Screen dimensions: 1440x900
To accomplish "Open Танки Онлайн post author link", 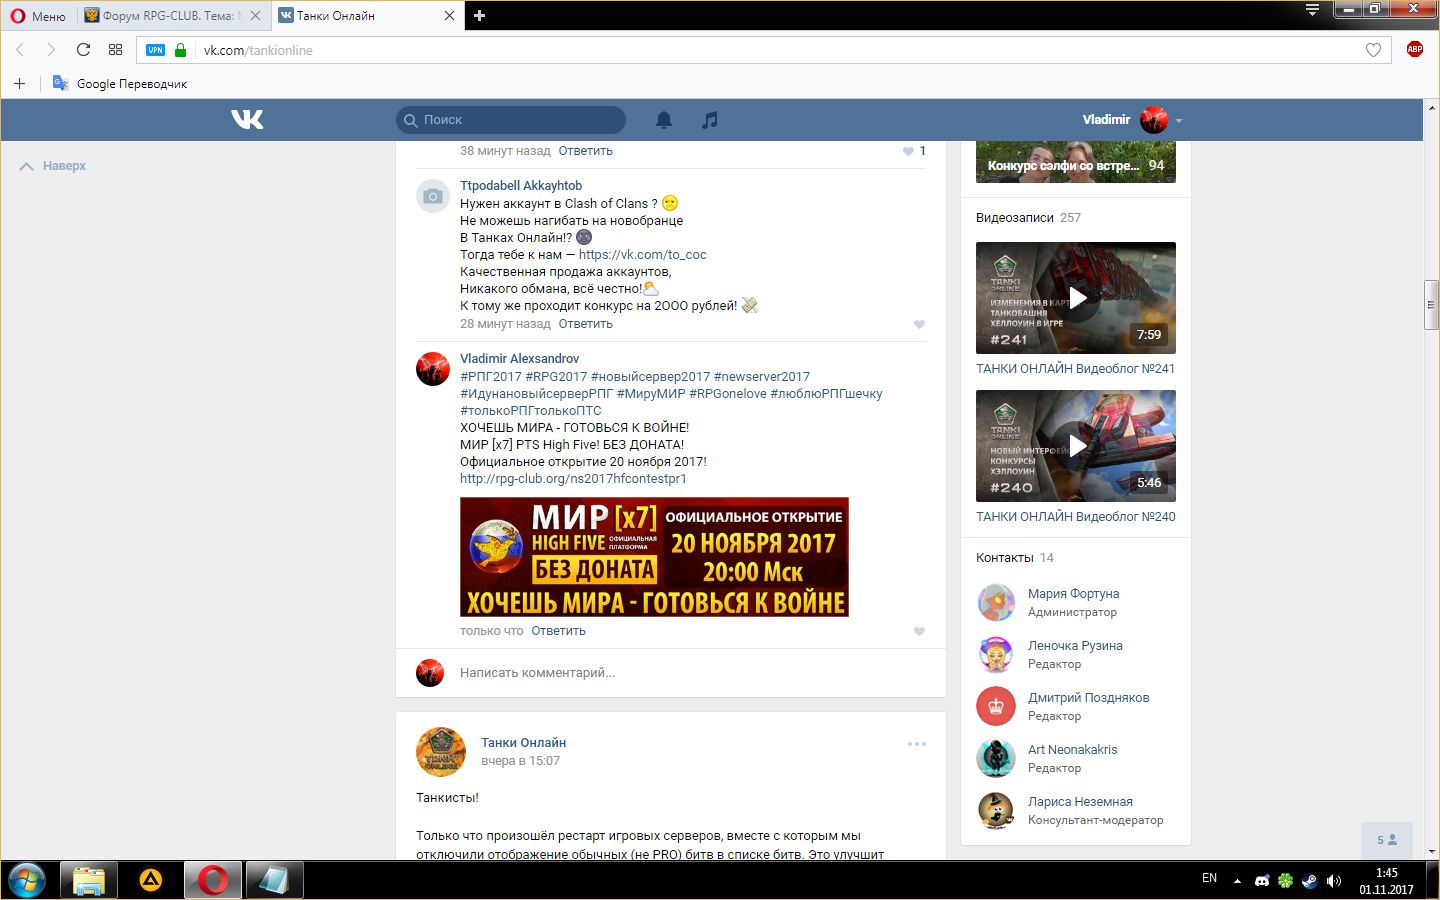I will [x=524, y=743].
